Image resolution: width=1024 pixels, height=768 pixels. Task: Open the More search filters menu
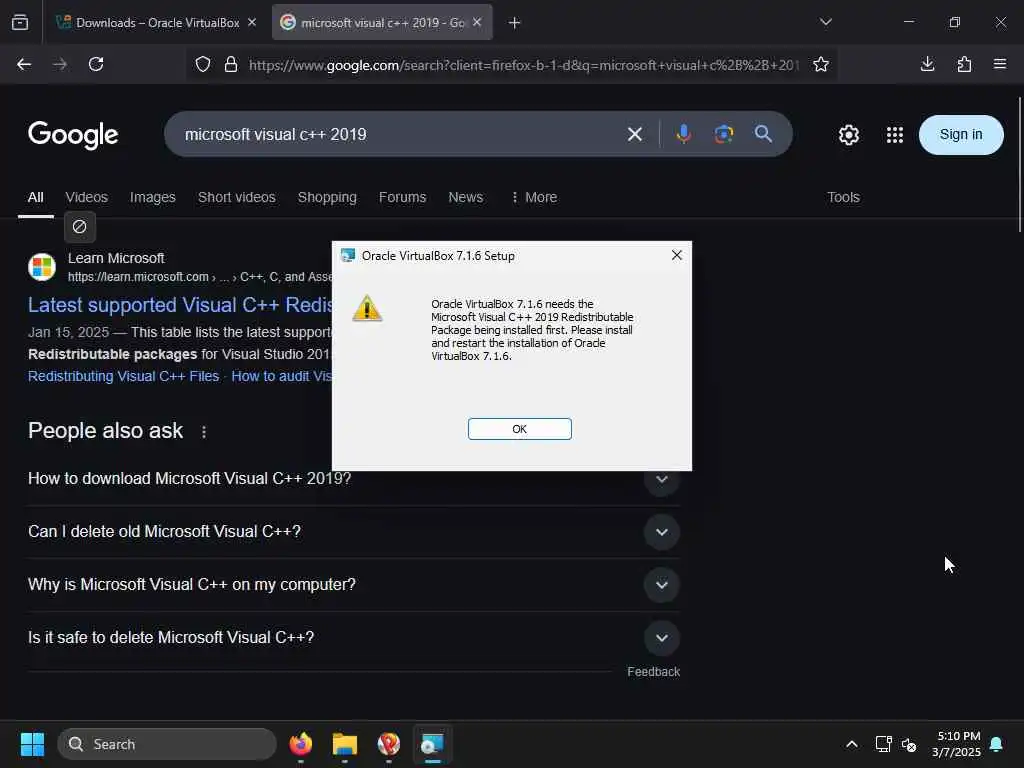pos(534,197)
